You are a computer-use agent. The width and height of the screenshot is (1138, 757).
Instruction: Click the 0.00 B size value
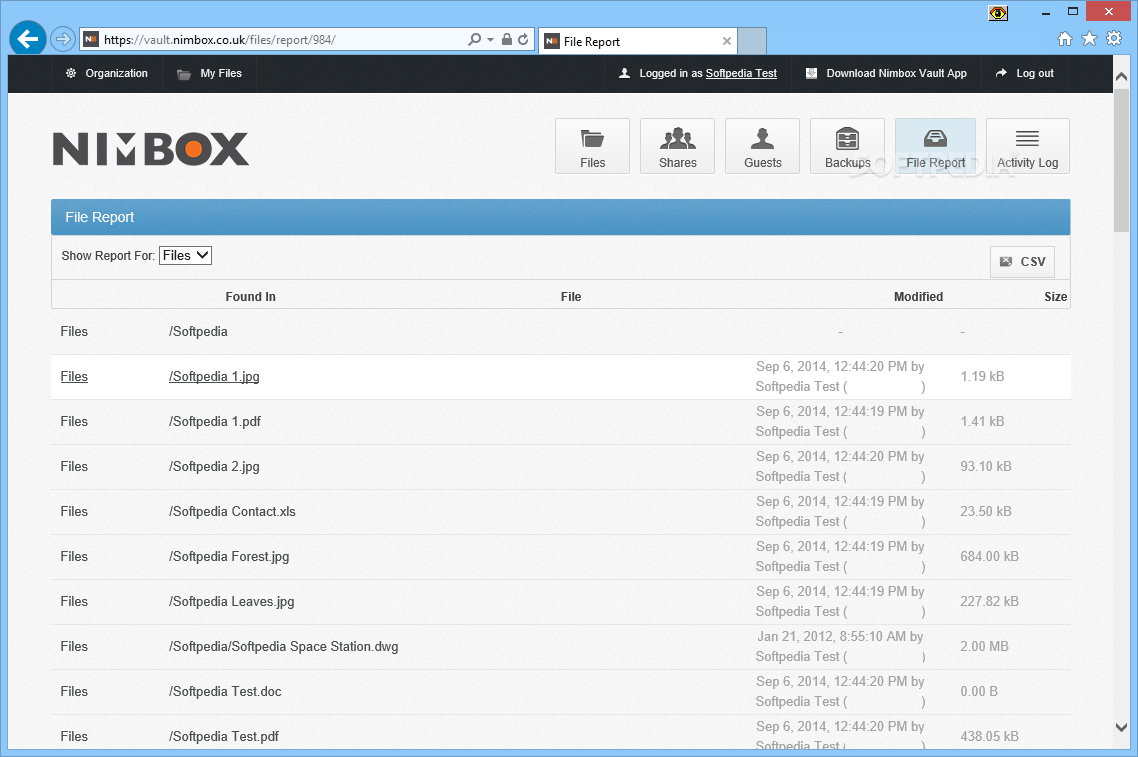coord(979,692)
